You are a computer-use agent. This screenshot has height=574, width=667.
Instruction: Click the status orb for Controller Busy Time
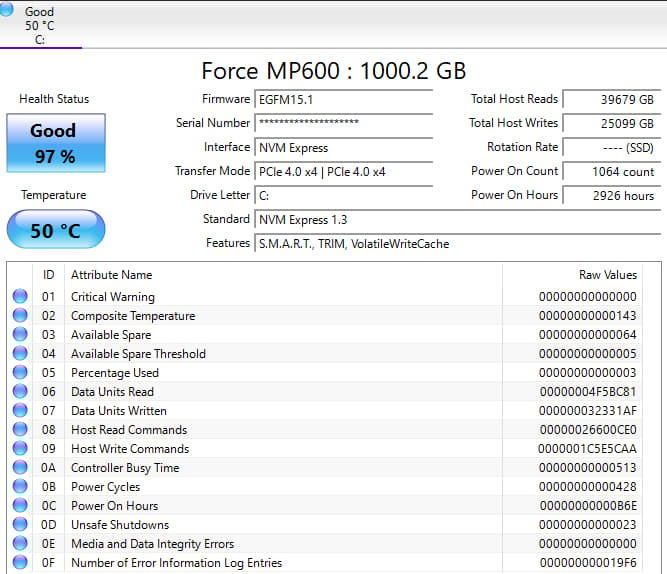(20, 467)
